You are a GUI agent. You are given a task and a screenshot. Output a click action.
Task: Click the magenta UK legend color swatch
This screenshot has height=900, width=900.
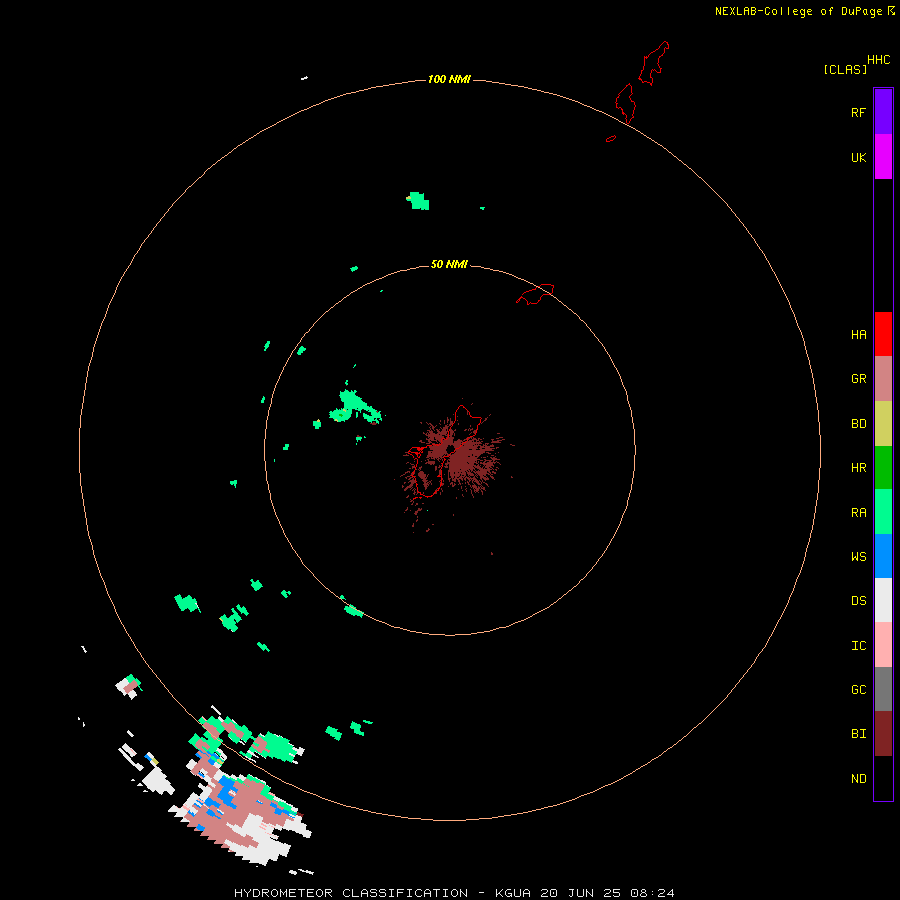tap(883, 157)
